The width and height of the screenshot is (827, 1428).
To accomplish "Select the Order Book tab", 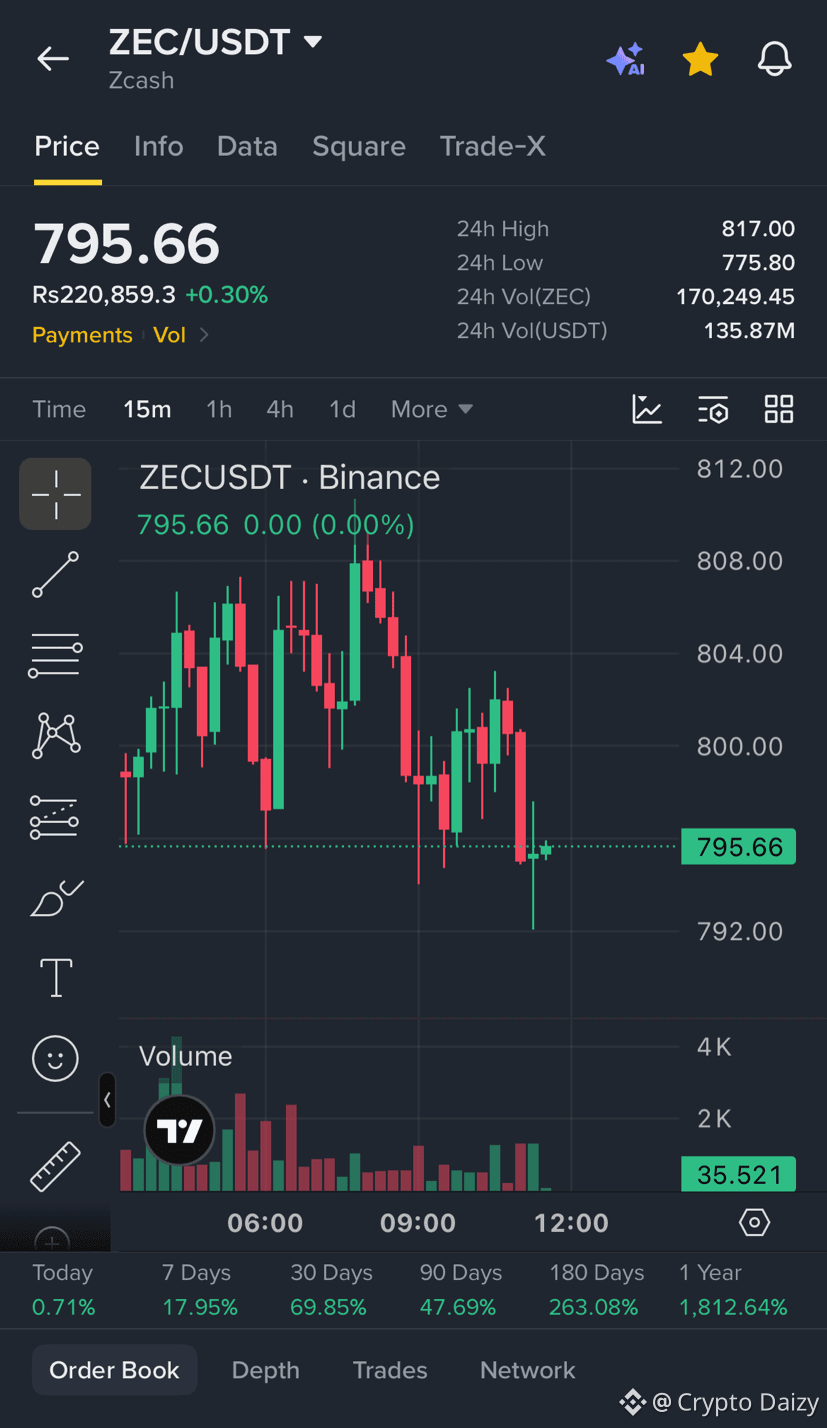I will click(x=115, y=1370).
